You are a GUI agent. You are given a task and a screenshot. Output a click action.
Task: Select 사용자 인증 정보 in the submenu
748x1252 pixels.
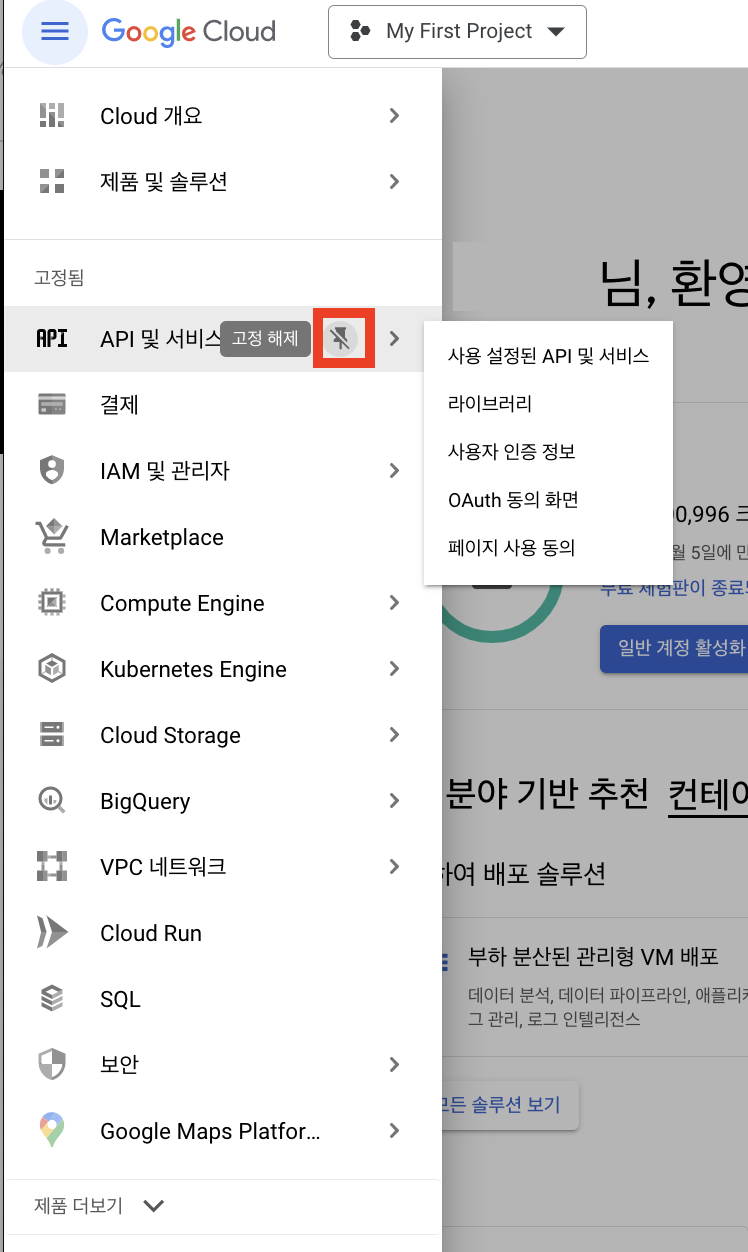coord(549,452)
